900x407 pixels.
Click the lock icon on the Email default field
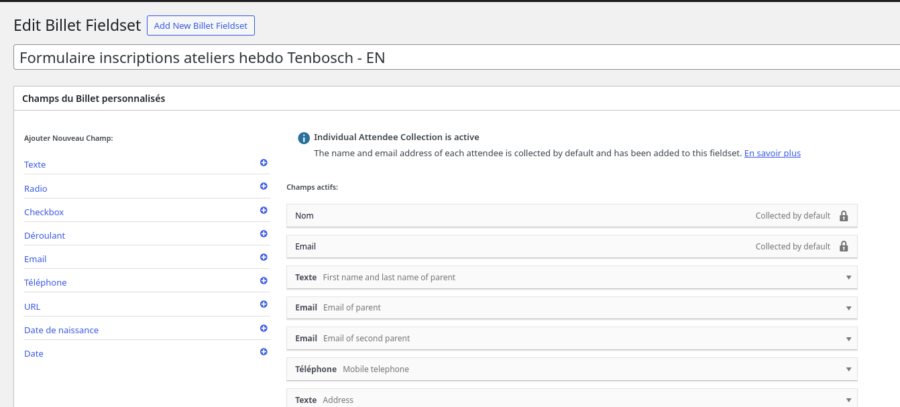843,247
